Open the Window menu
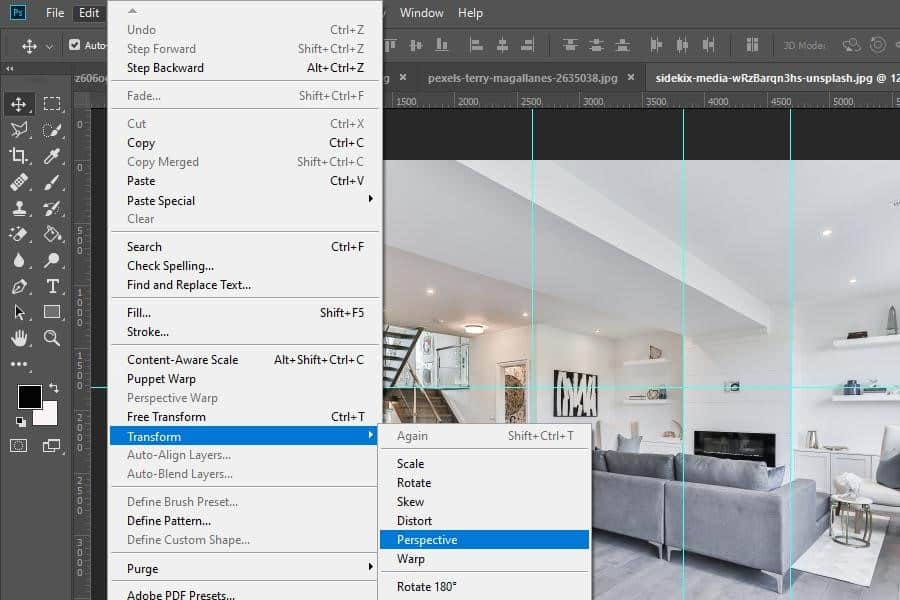The width and height of the screenshot is (900, 600). click(421, 12)
